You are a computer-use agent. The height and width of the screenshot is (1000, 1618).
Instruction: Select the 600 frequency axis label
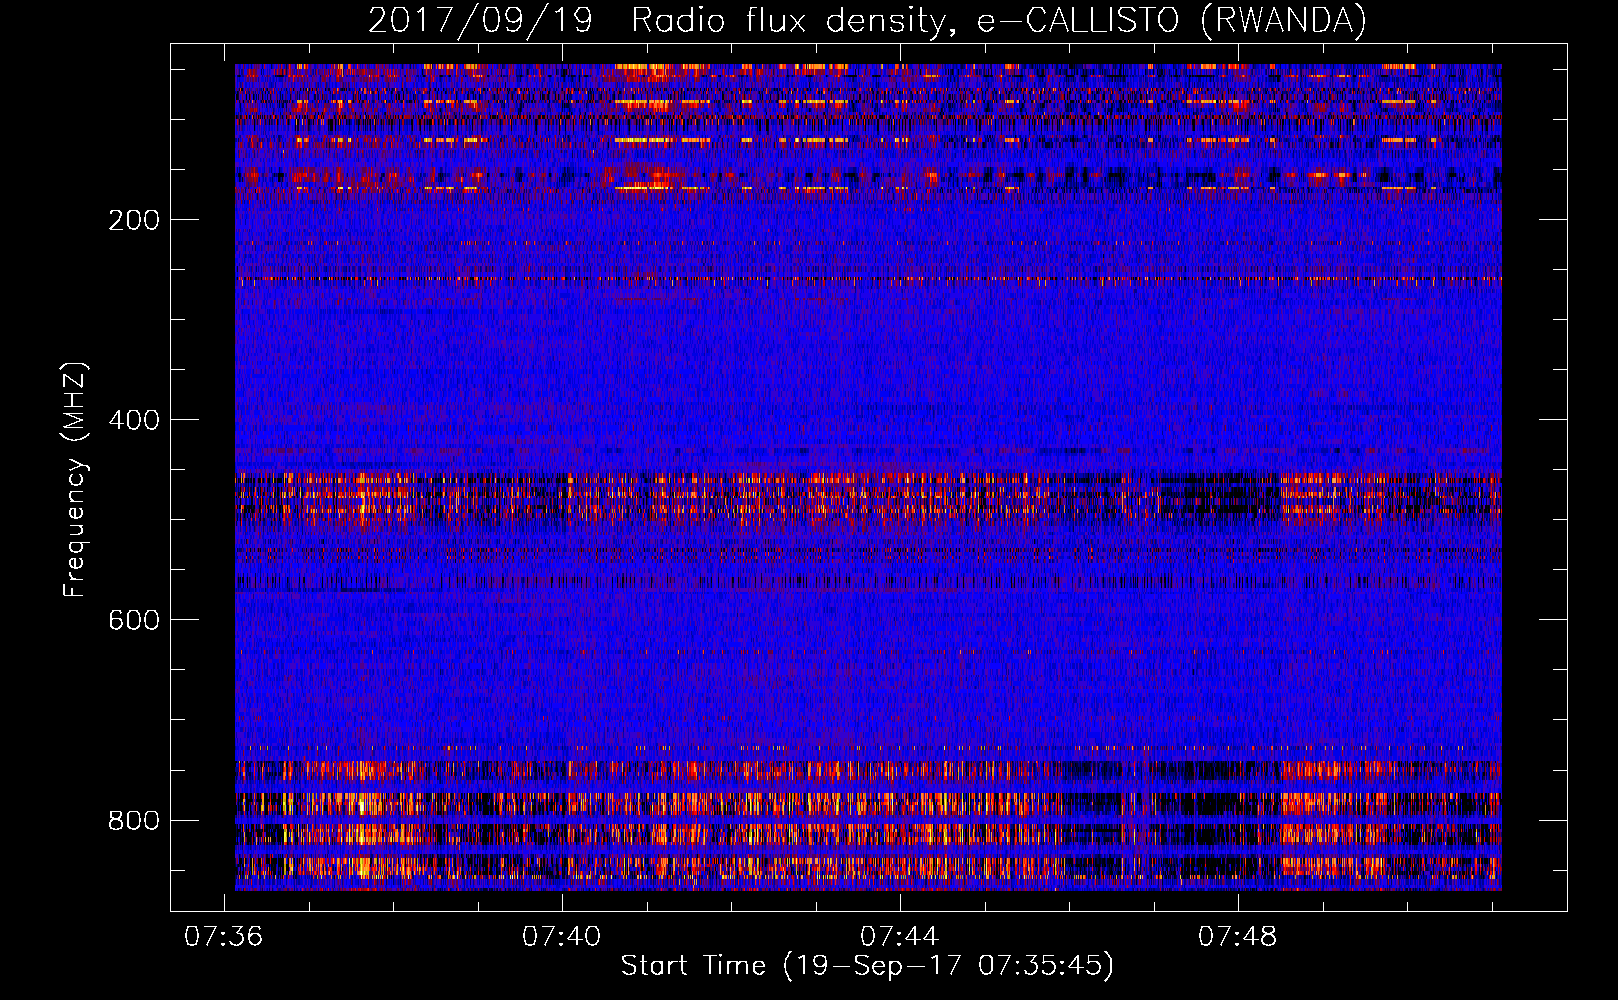[x=134, y=620]
